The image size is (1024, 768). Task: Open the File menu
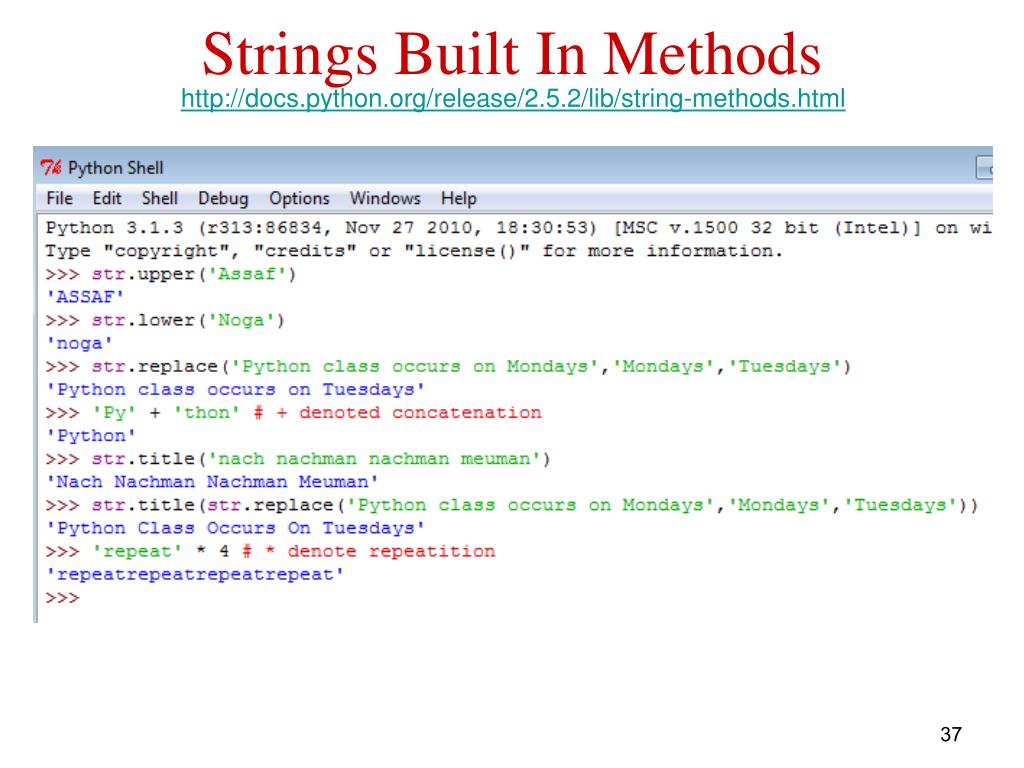[59, 199]
